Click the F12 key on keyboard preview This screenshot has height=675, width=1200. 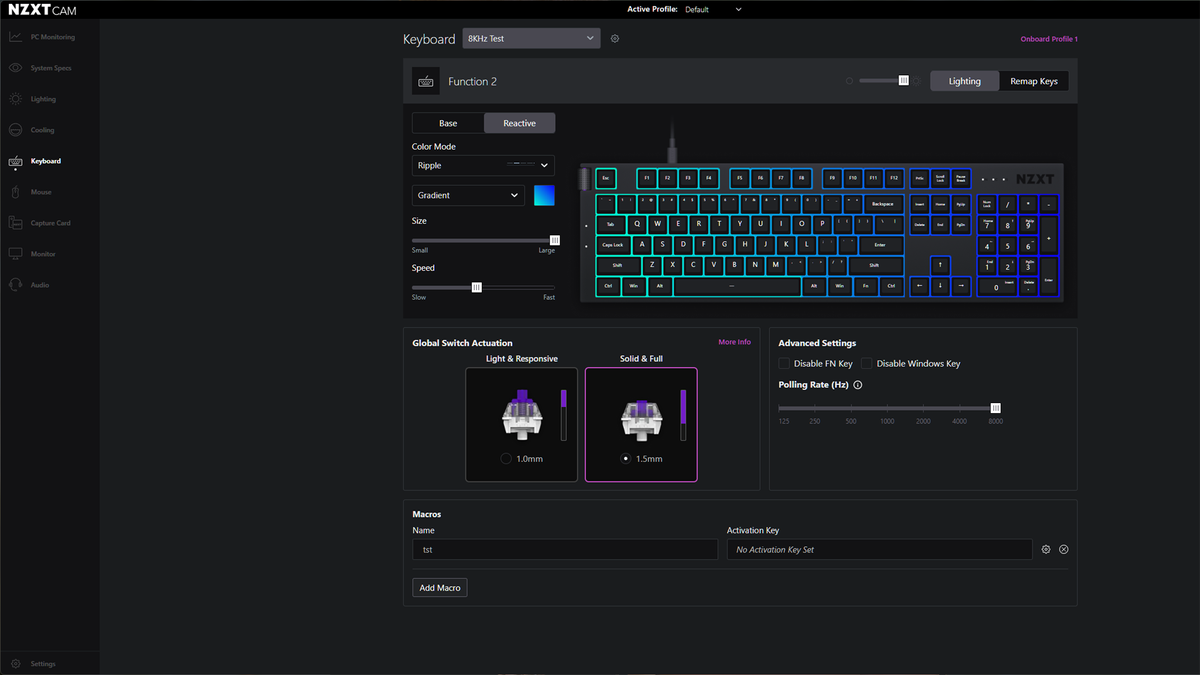click(x=894, y=179)
